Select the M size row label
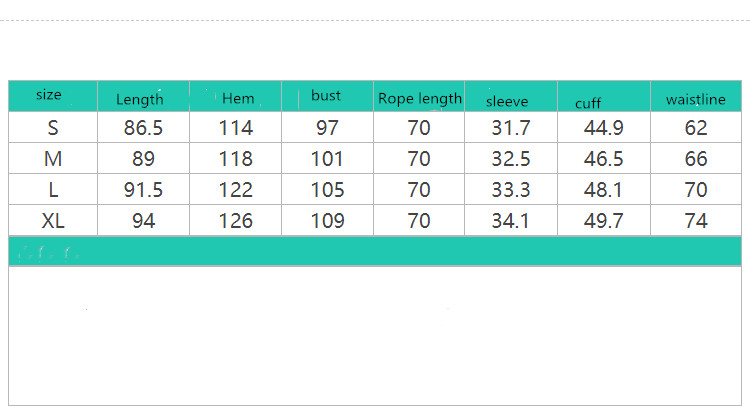The image size is (750, 406). click(x=53, y=158)
